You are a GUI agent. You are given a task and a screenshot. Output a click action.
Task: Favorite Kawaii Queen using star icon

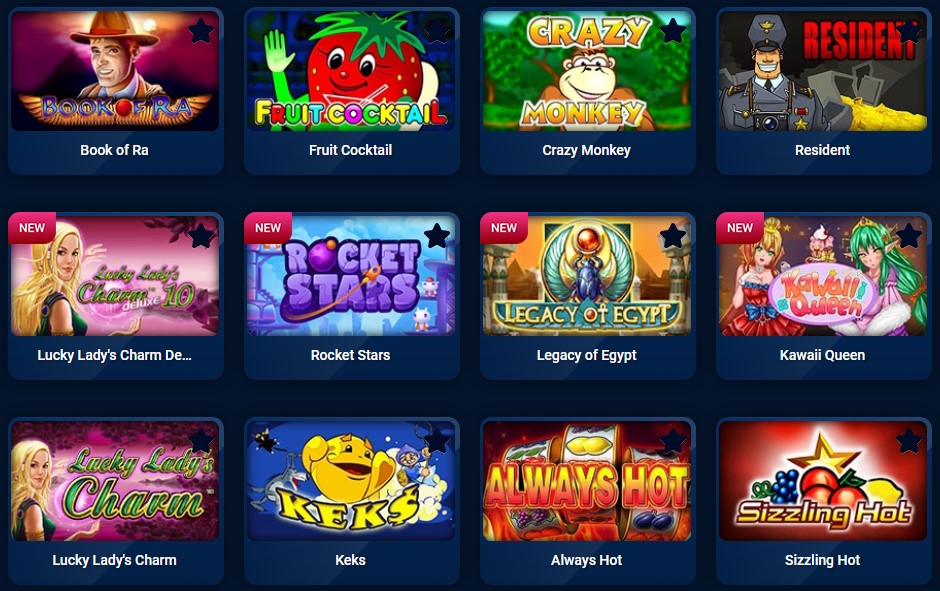[x=909, y=236]
